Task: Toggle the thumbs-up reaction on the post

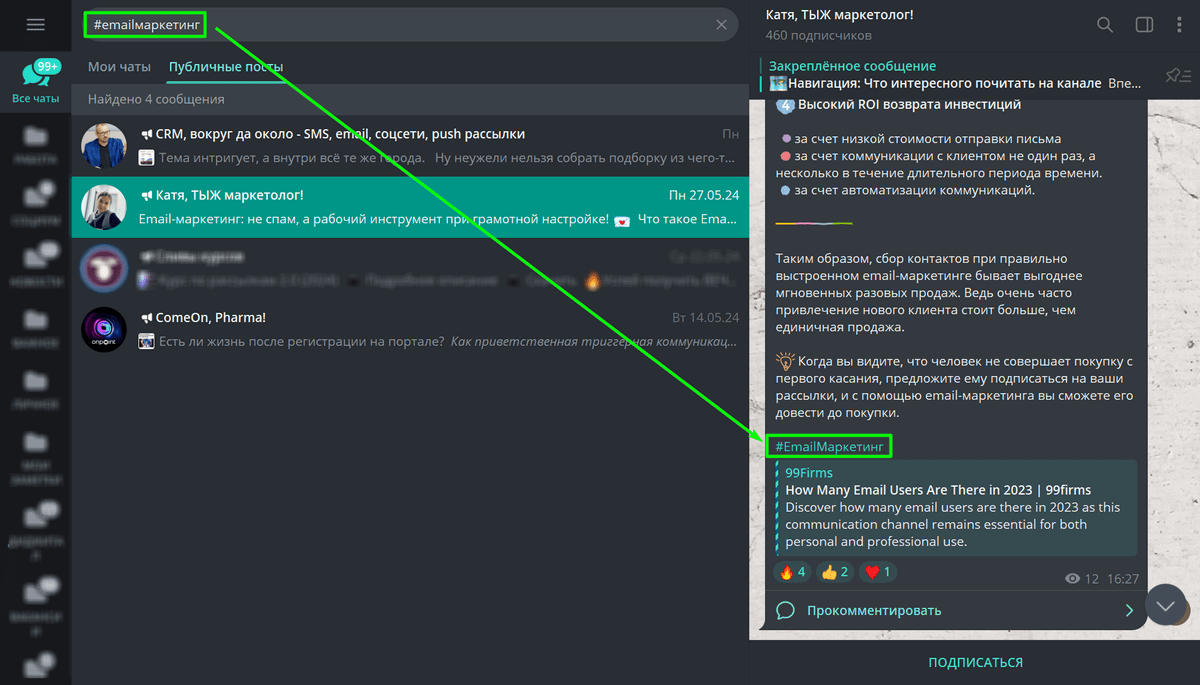Action: 835,572
